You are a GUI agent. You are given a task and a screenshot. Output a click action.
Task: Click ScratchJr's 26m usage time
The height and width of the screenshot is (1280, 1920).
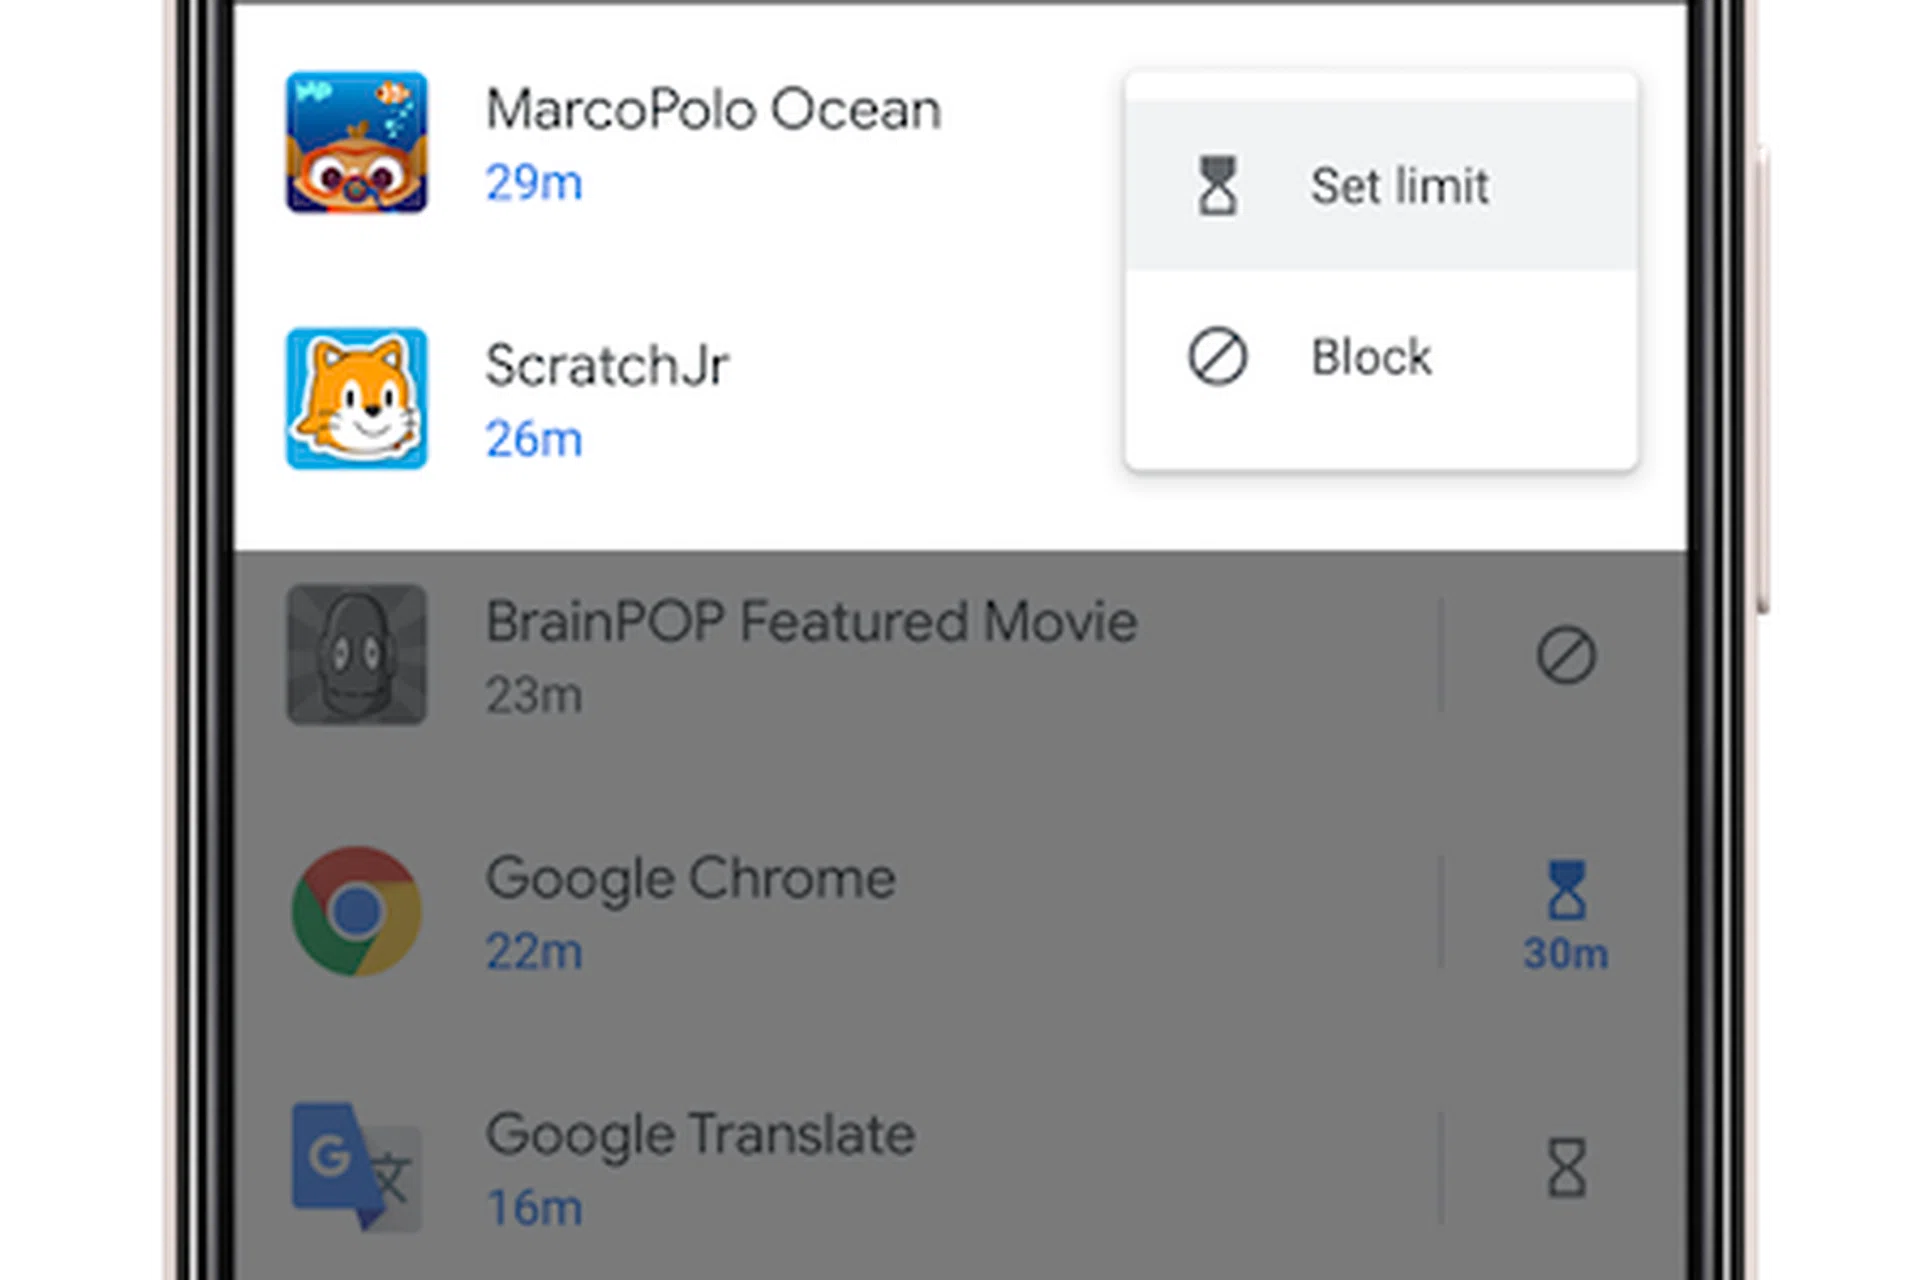[534, 439]
